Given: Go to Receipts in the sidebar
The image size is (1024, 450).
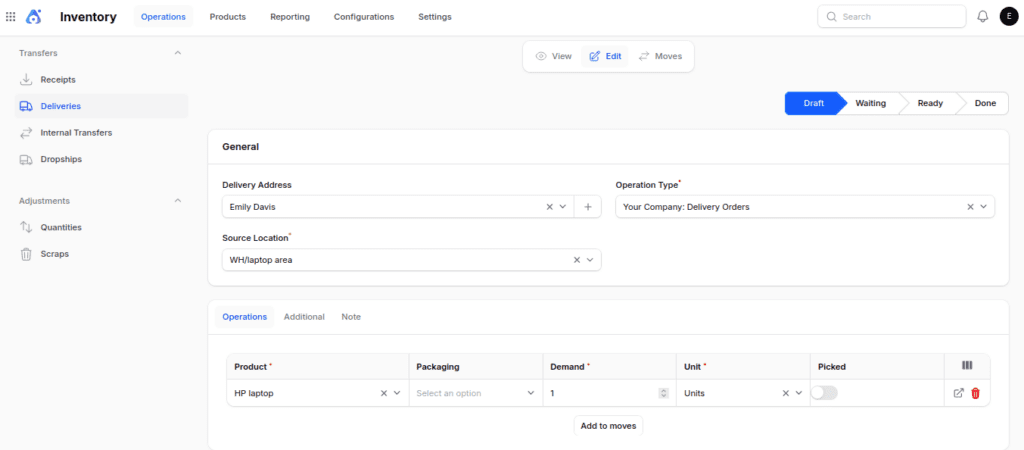Looking at the screenshot, I should pos(101,80).
